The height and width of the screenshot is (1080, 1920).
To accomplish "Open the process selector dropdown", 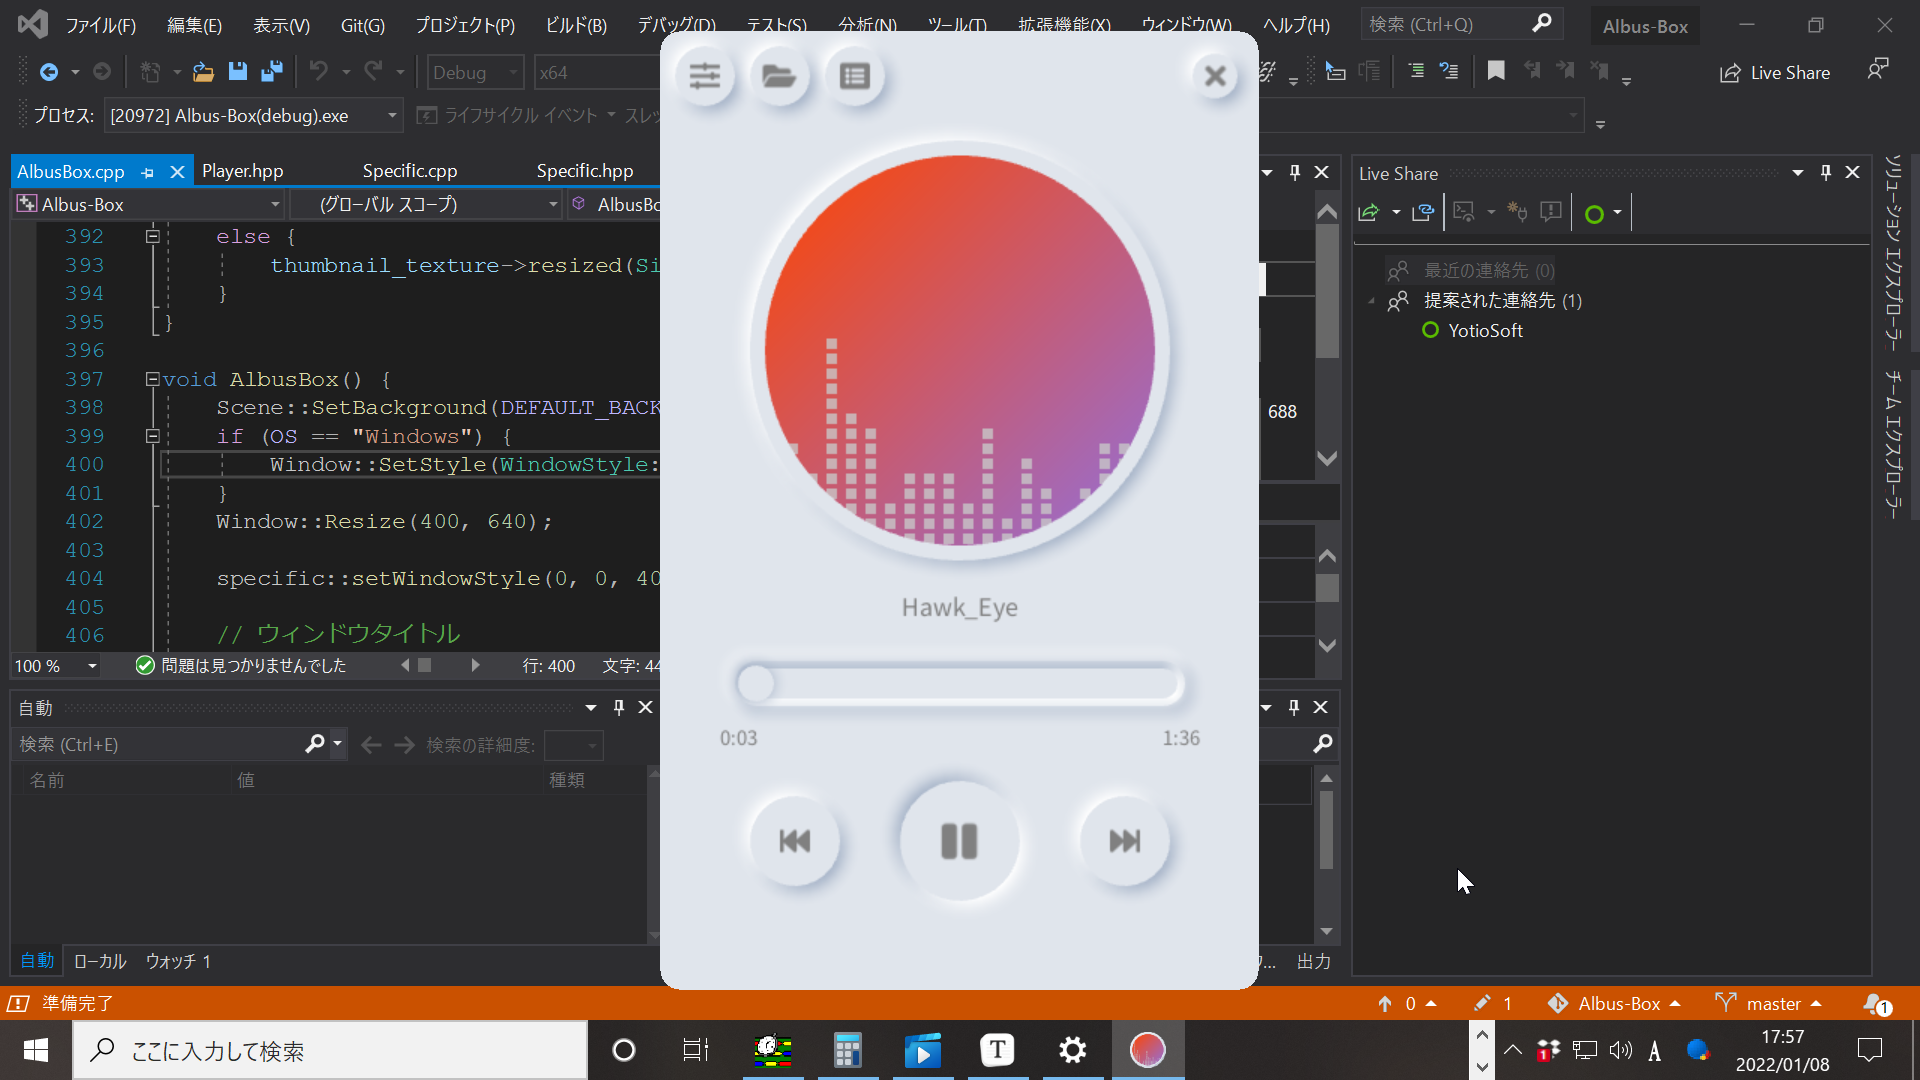I will (x=252, y=116).
